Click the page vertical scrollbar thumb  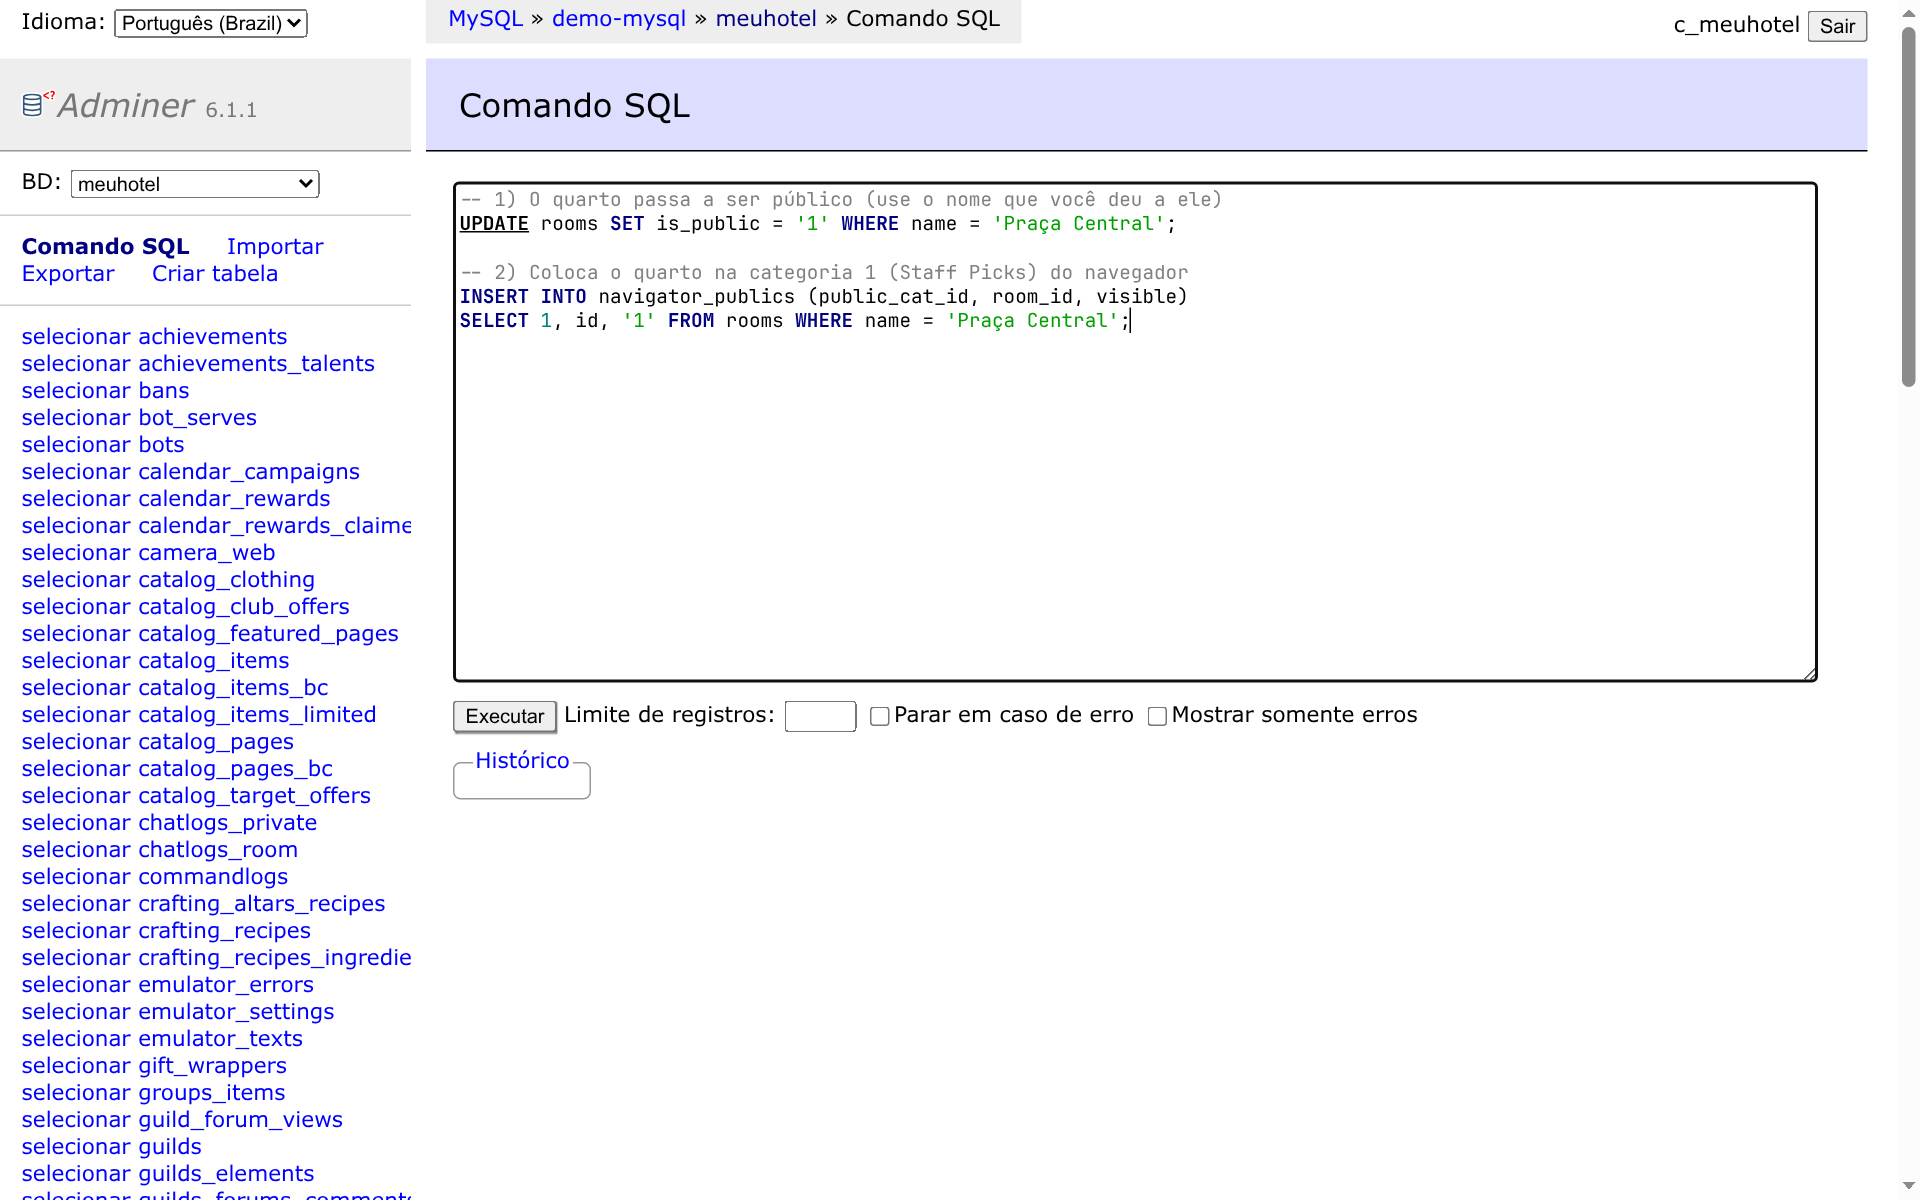click(1908, 205)
